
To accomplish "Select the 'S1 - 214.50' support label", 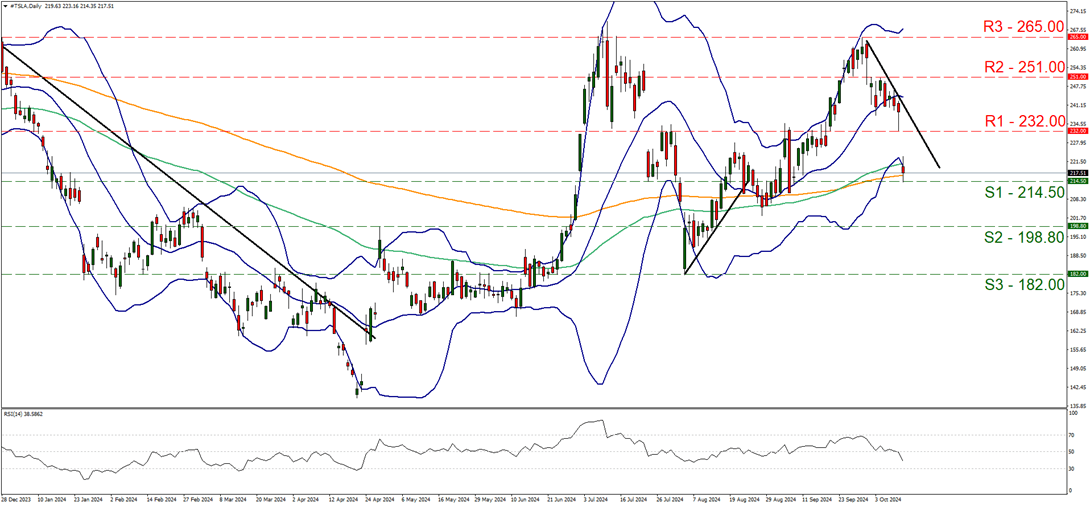I will pos(1024,193).
